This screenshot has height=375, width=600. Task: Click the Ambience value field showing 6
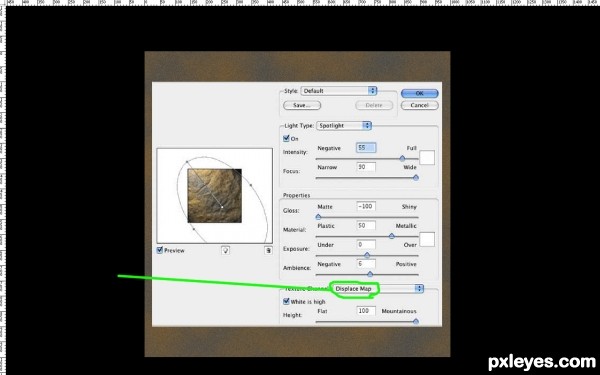366,264
